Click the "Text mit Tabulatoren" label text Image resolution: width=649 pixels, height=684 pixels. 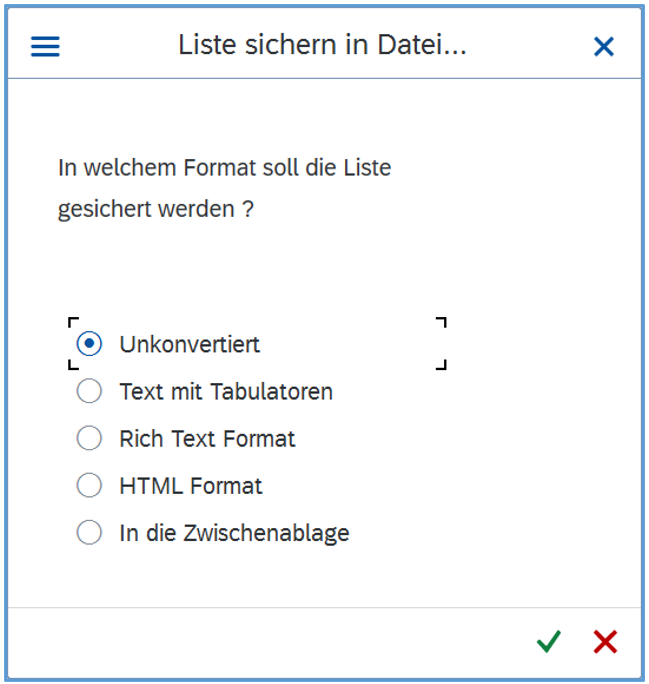[x=226, y=391]
